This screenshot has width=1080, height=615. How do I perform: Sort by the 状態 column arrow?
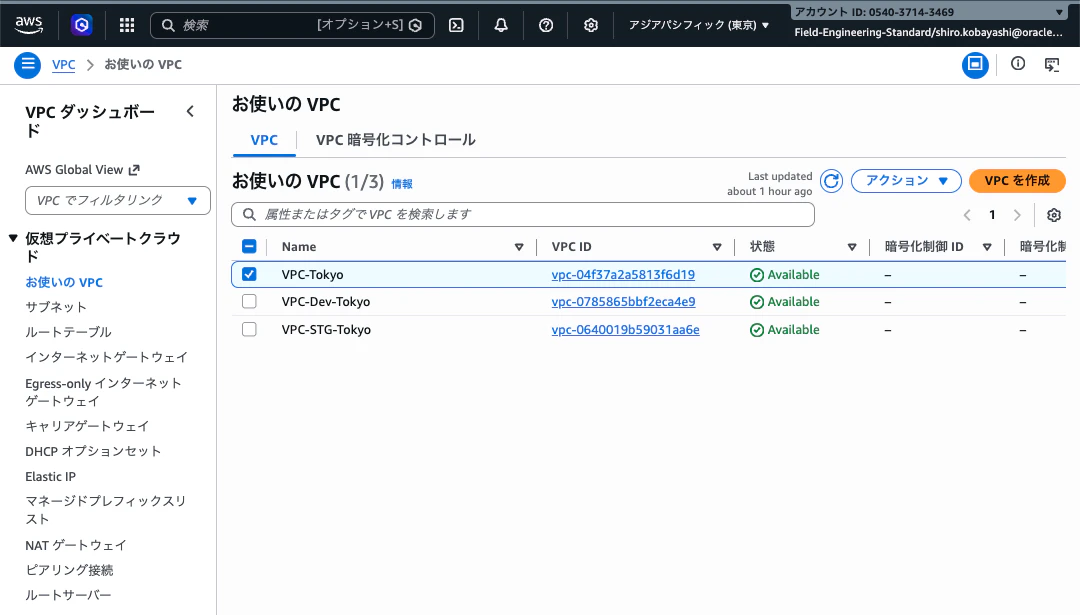[851, 247]
